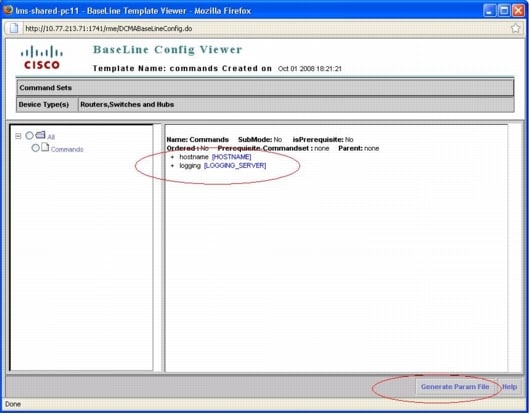Click the hostname command text
Viewport: 530px width, 414px height.
pyautogui.click(x=194, y=157)
